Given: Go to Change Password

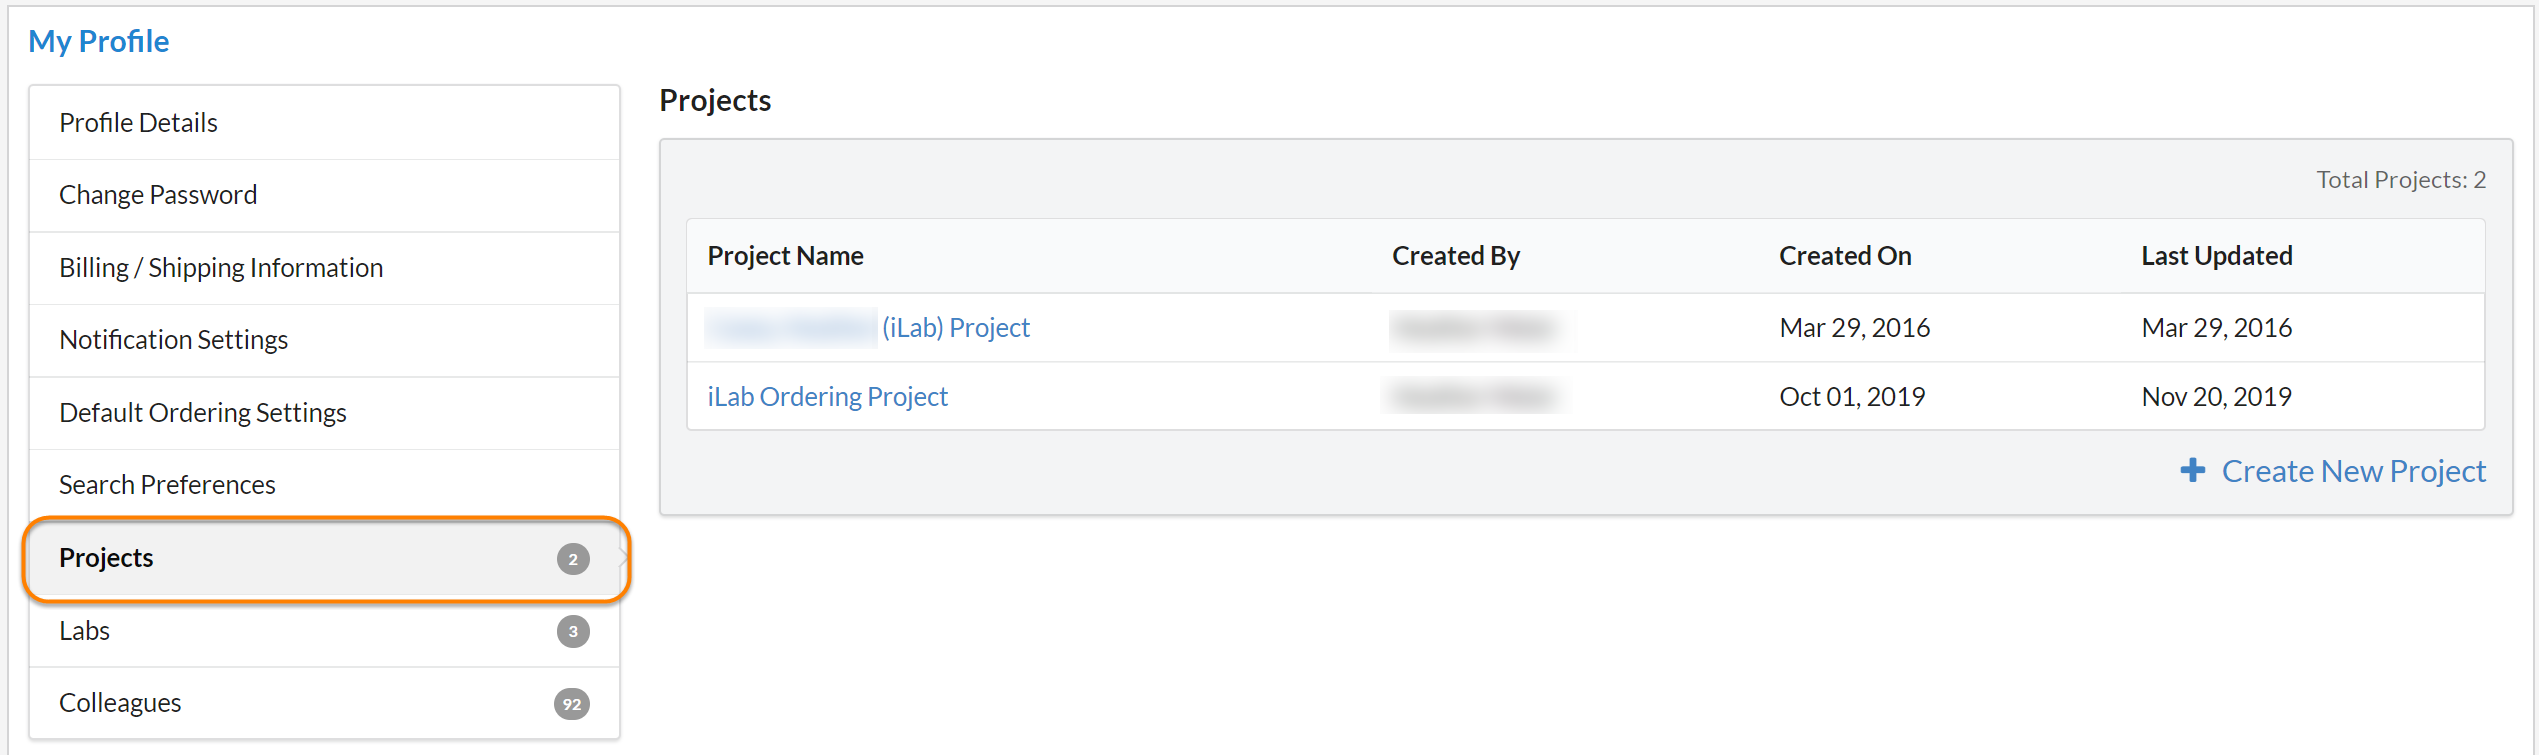Looking at the screenshot, I should tap(158, 195).
